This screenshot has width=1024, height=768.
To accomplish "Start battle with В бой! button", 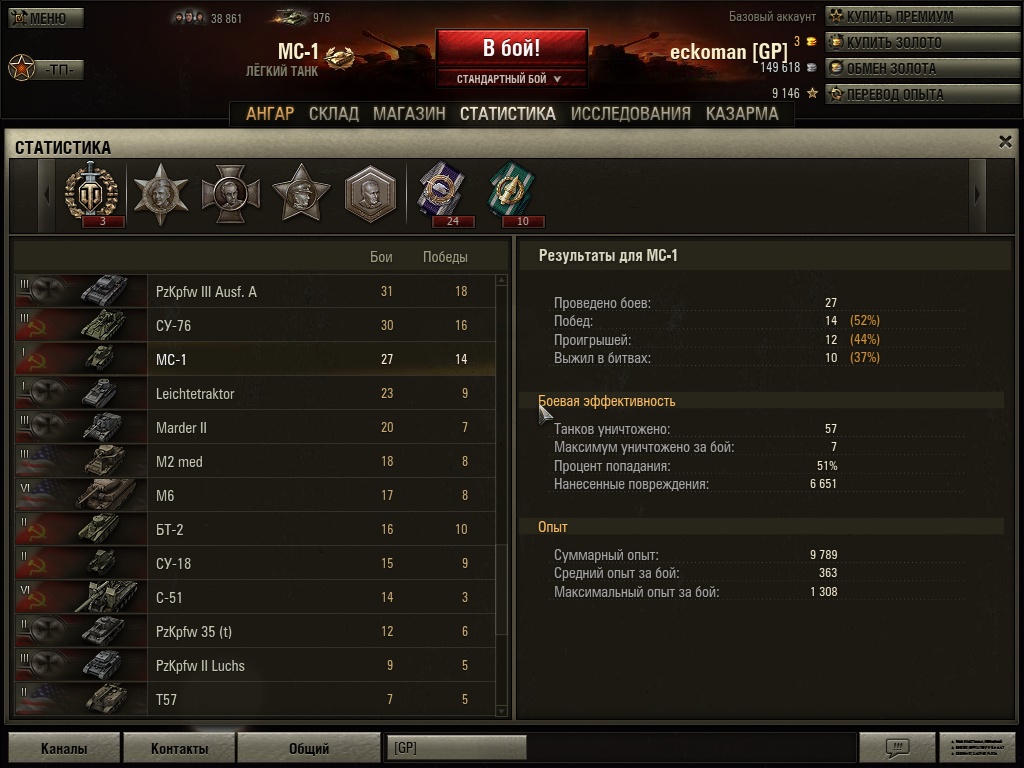I will tap(511, 48).
